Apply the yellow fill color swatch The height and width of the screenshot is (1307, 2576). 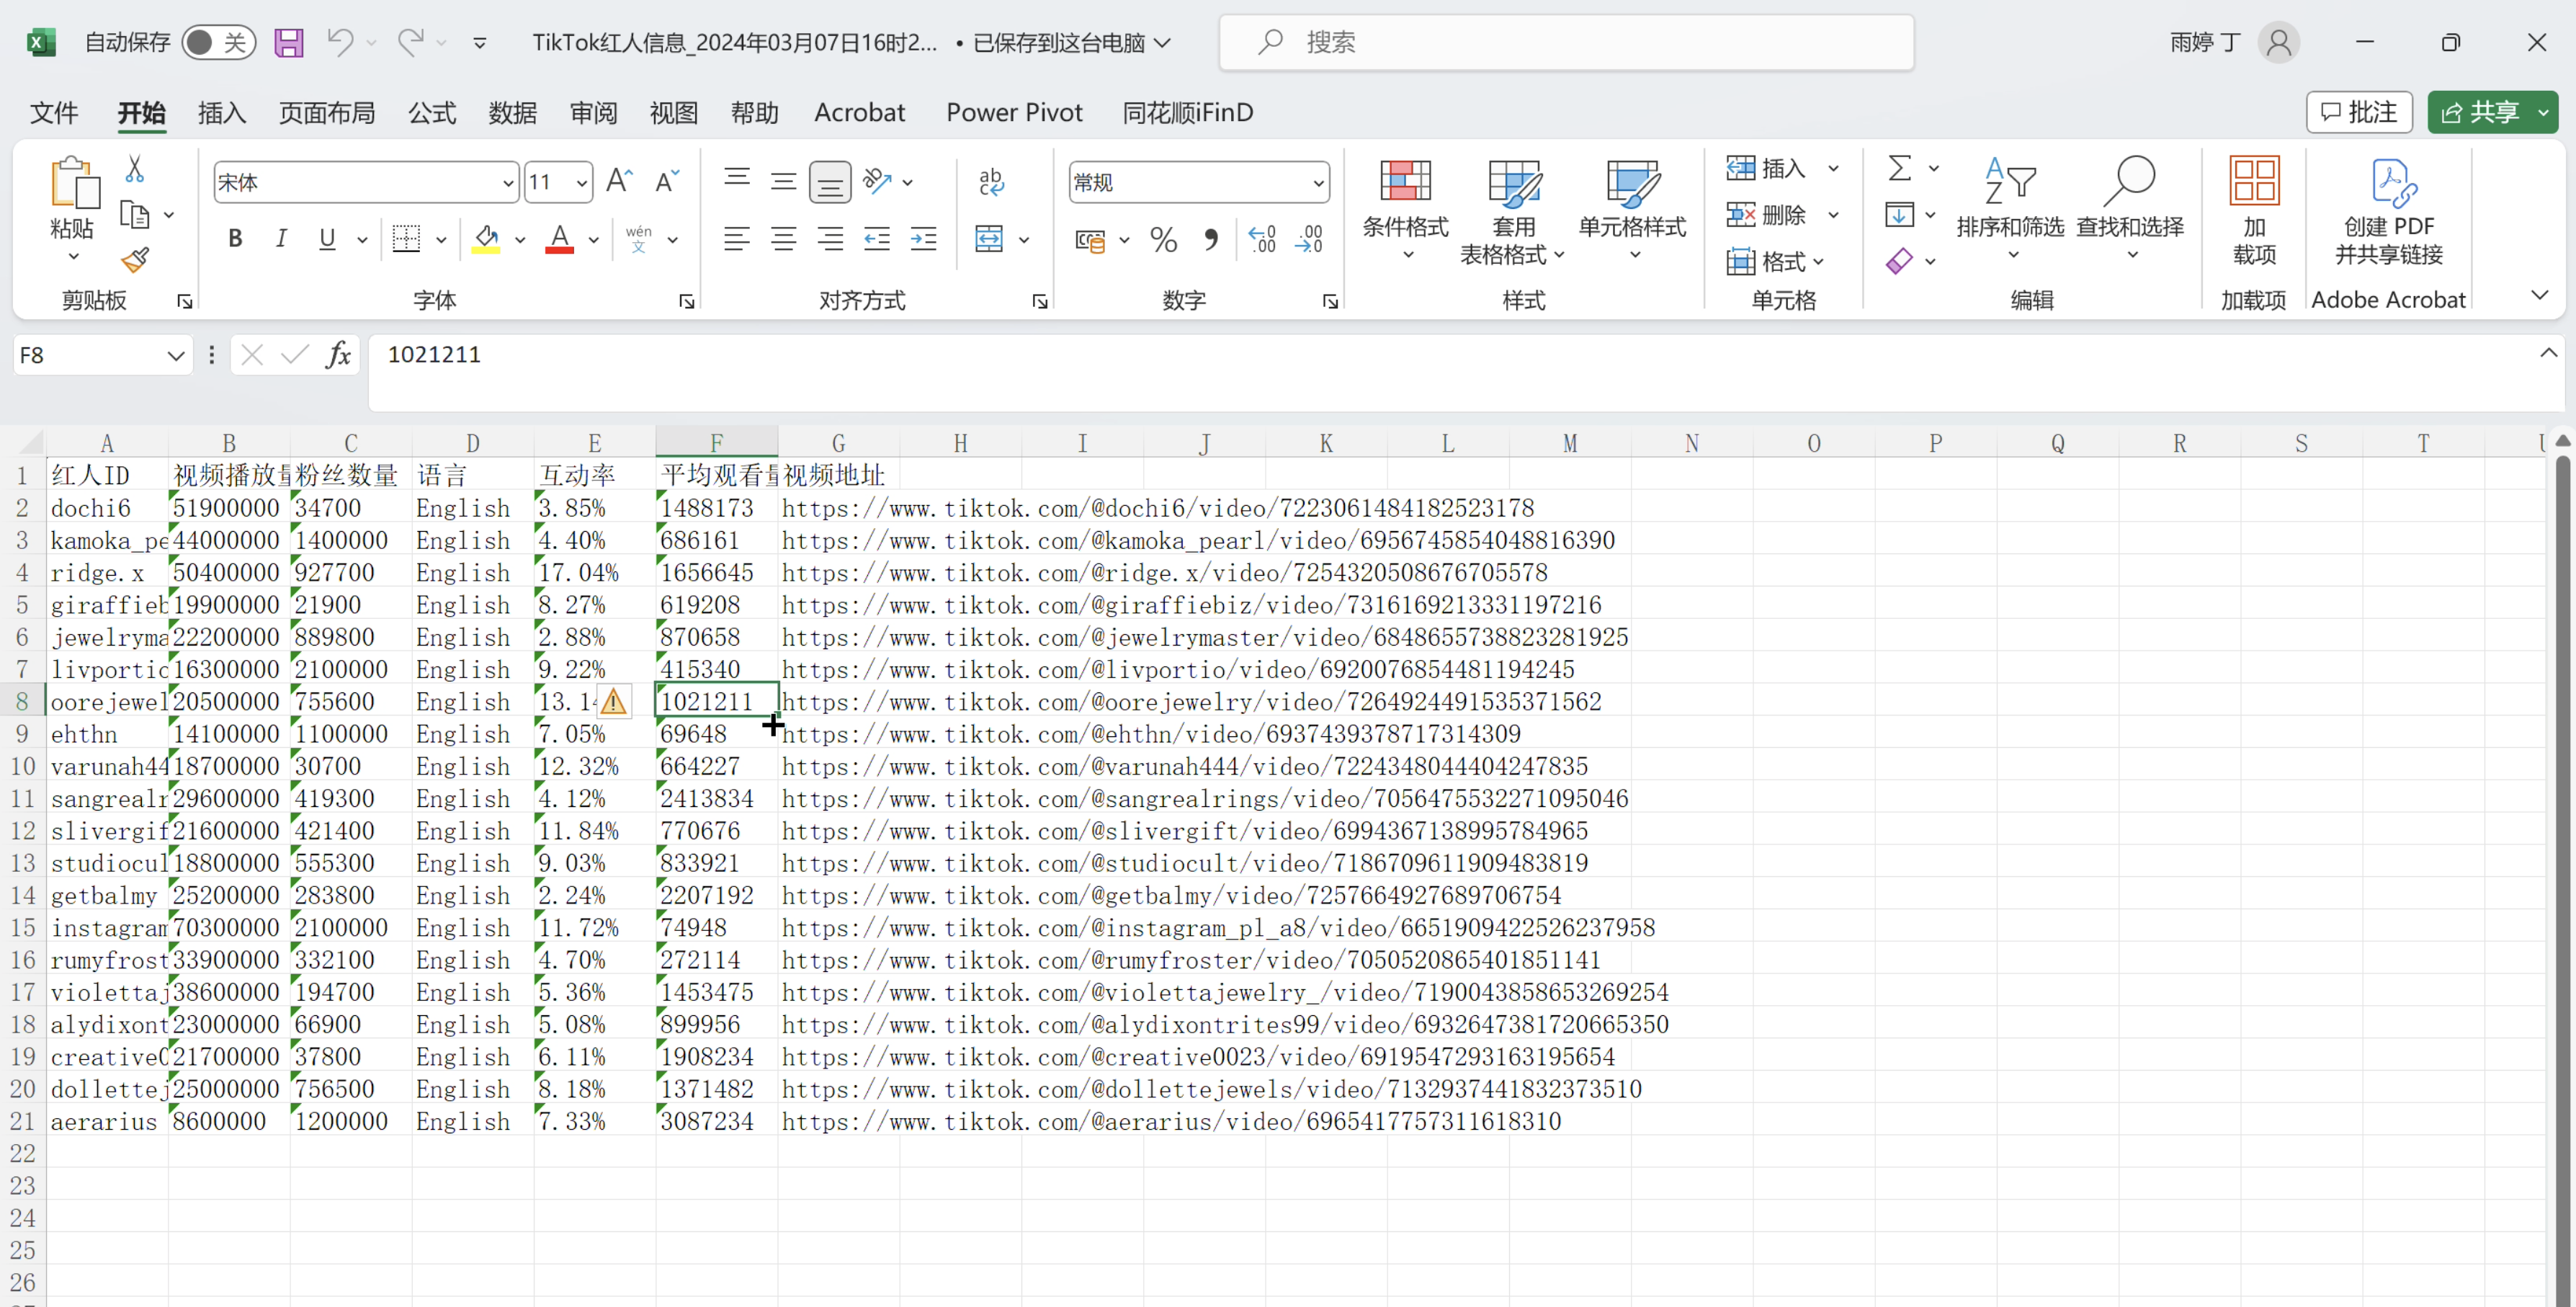click(x=486, y=240)
